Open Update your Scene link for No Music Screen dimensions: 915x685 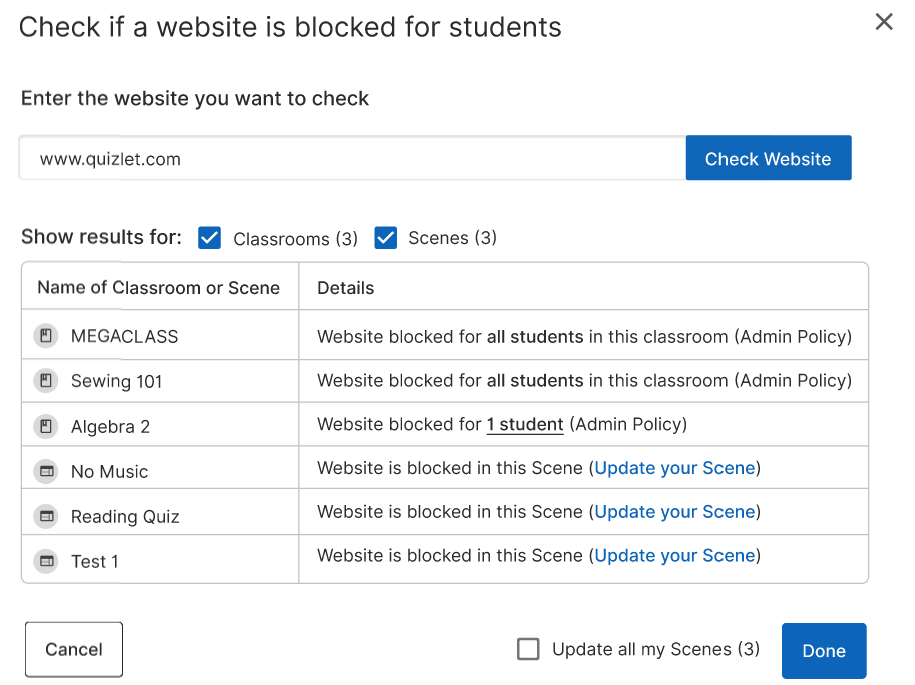675,468
